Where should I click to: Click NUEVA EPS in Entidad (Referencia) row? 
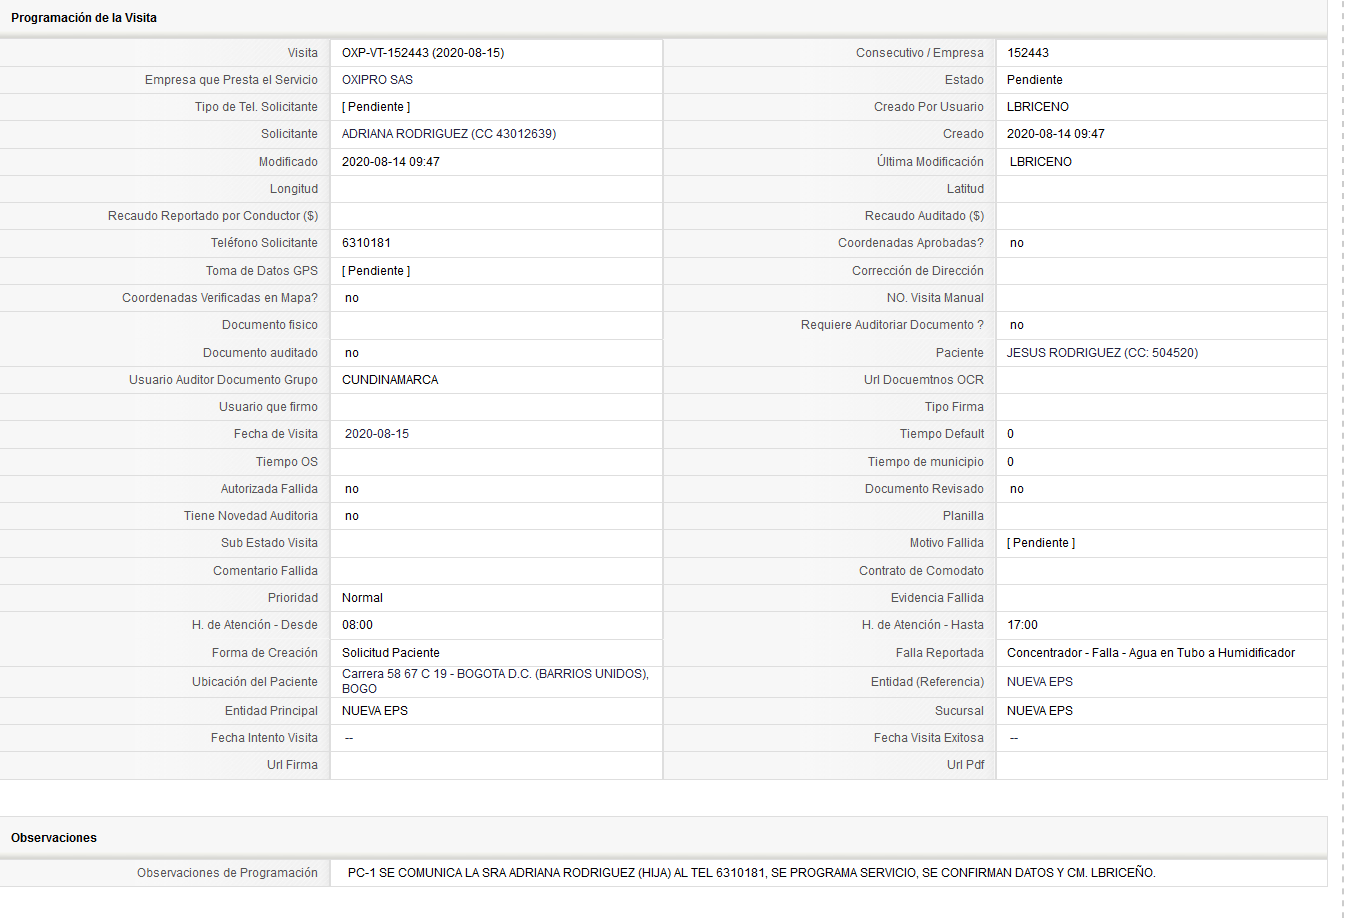[1040, 682]
